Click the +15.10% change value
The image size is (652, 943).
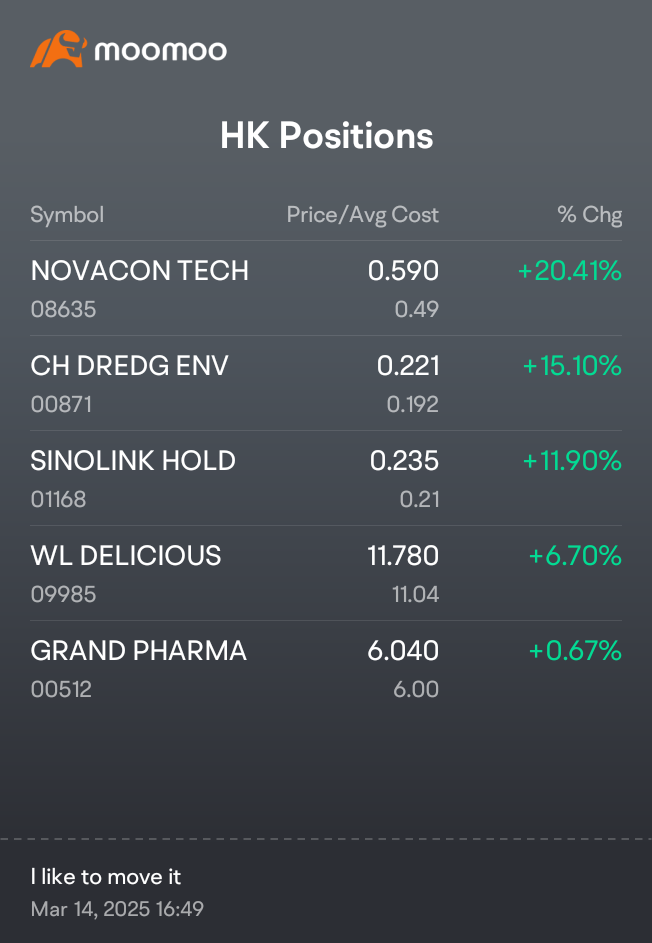572,366
